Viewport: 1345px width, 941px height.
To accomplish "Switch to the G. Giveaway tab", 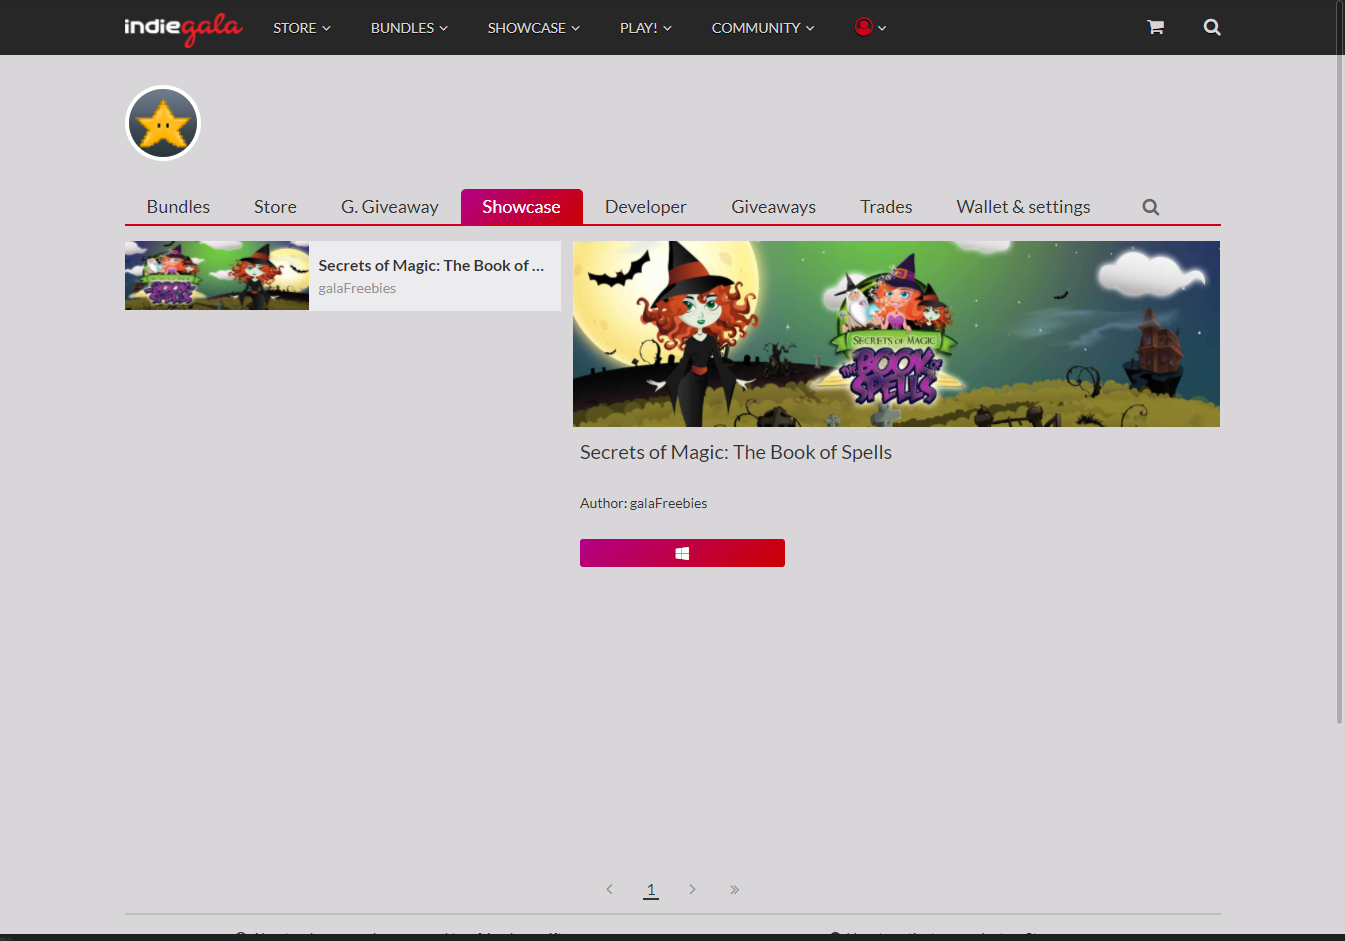I will click(x=390, y=207).
